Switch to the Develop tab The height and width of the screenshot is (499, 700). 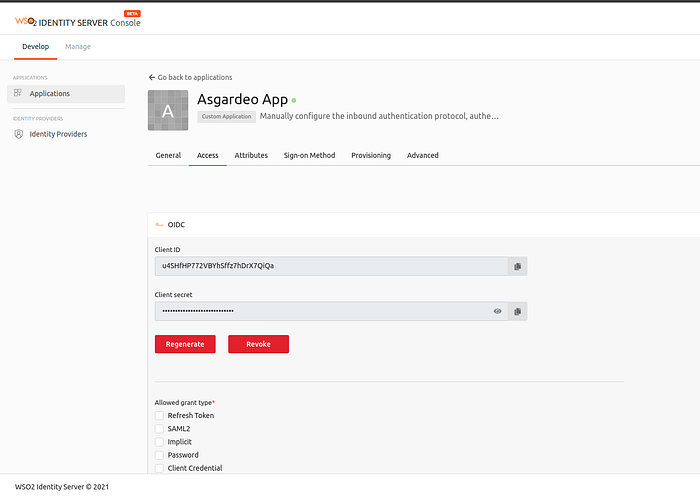(x=36, y=46)
